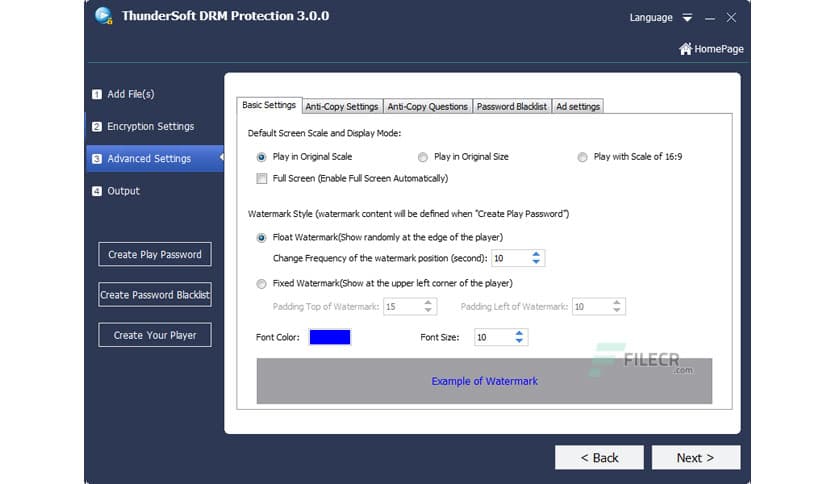The width and height of the screenshot is (836, 484).
Task: Click the Padding Top of Watermark field
Action: point(403,306)
